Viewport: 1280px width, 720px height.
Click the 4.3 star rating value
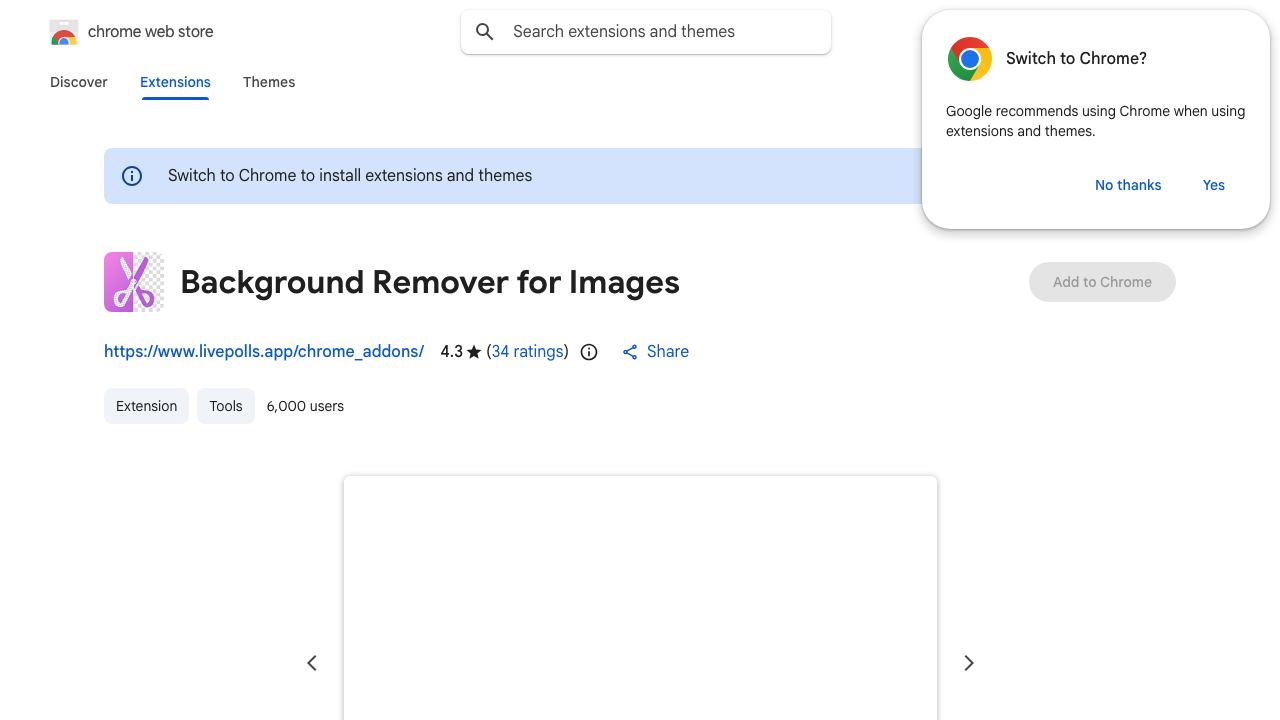(461, 351)
